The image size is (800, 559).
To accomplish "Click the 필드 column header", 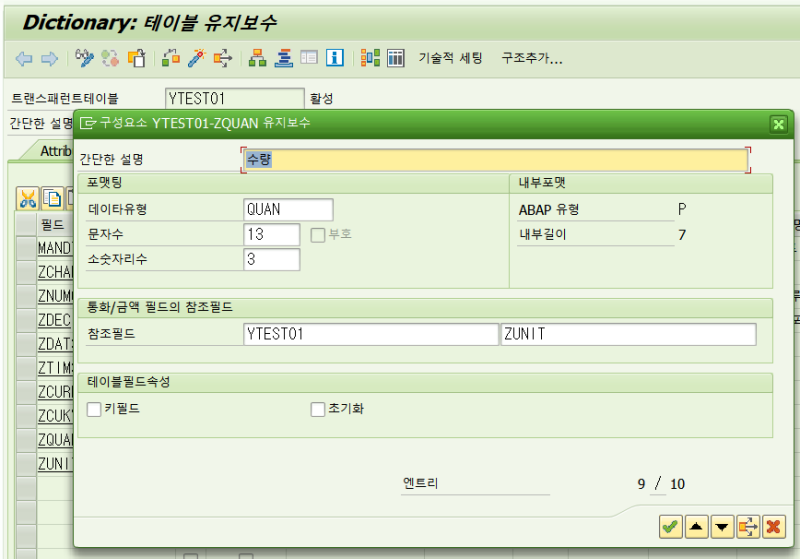I will coord(55,224).
